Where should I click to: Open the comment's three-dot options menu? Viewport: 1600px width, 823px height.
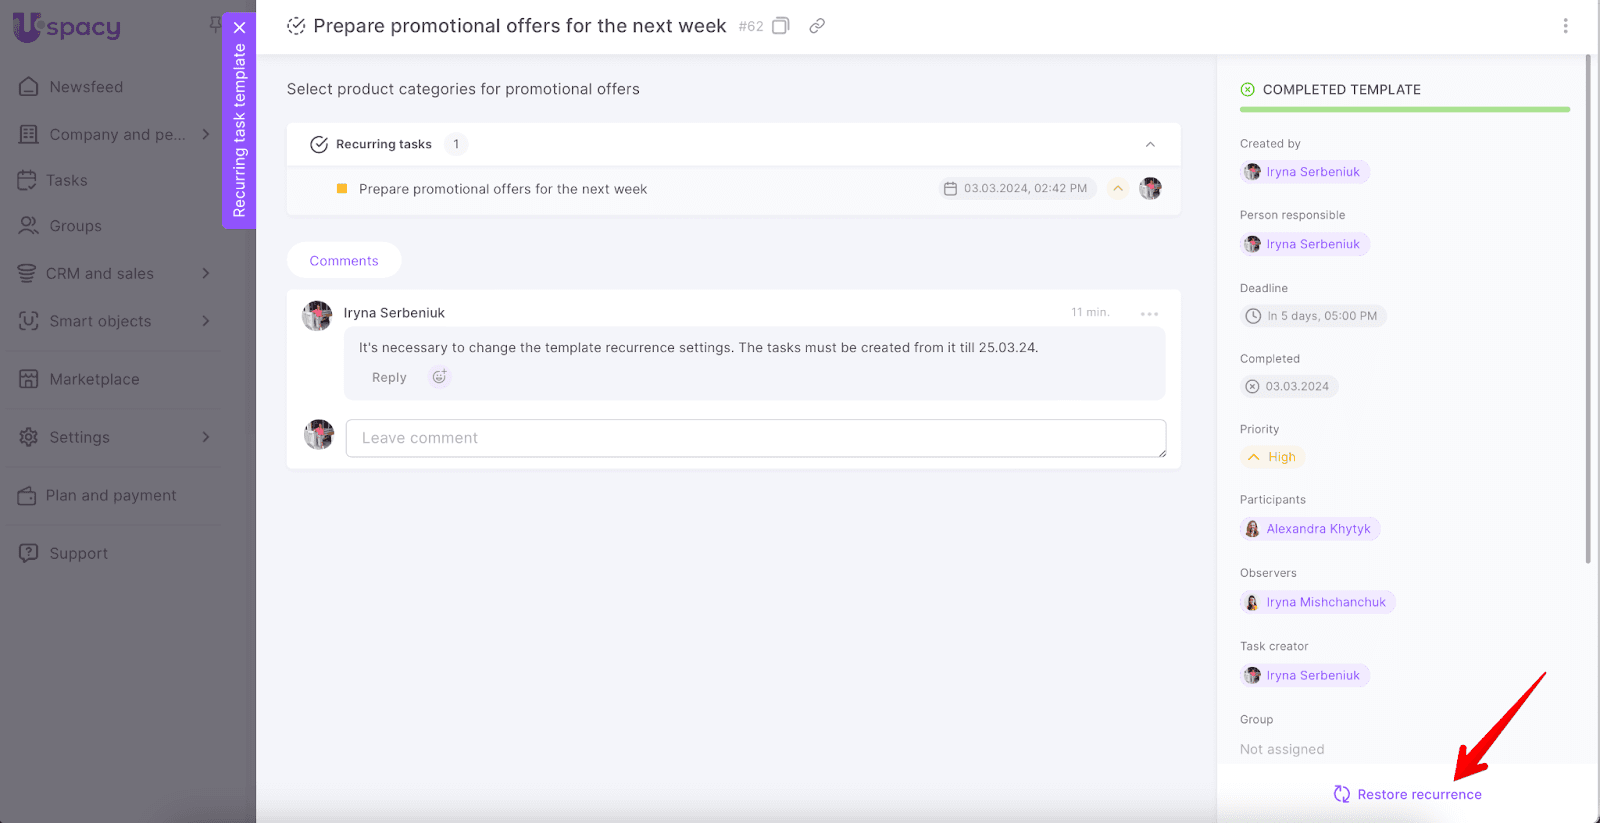tap(1149, 314)
